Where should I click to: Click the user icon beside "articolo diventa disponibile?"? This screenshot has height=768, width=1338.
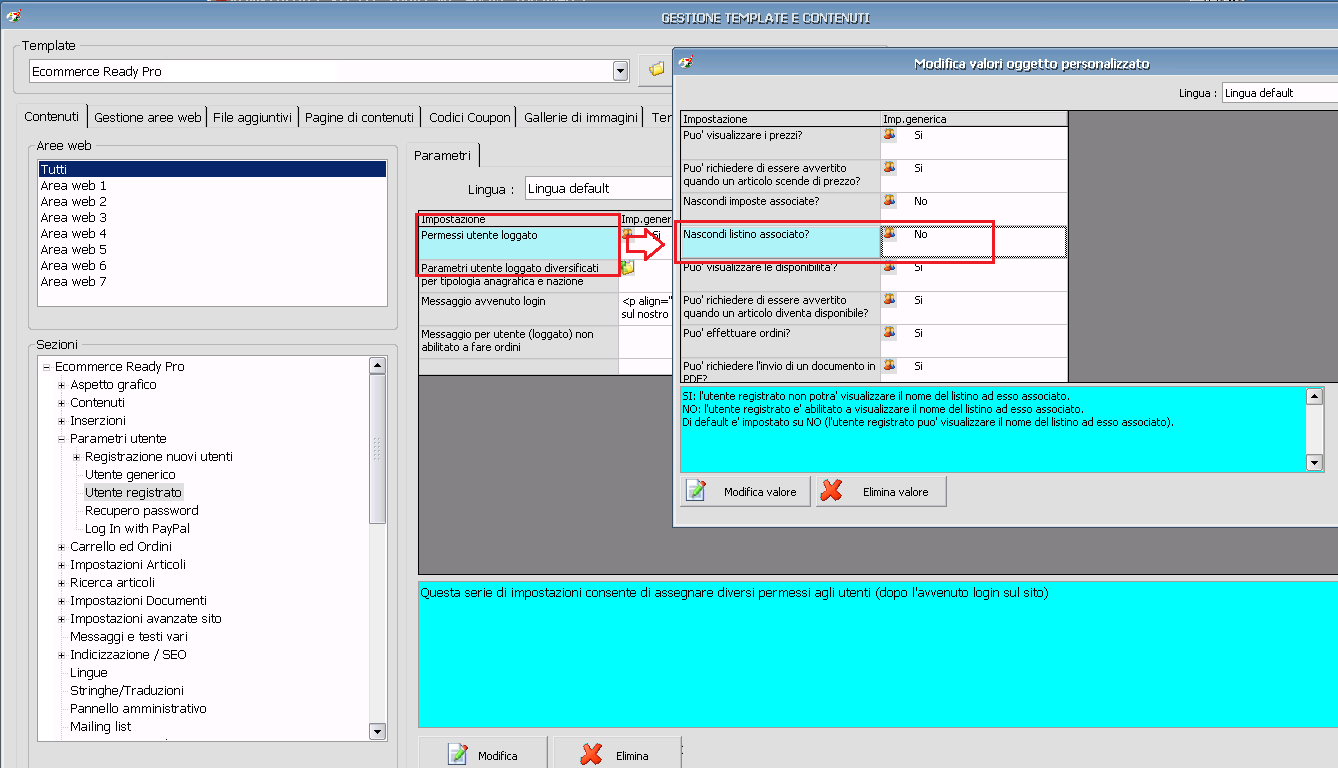pyautogui.click(x=889, y=300)
